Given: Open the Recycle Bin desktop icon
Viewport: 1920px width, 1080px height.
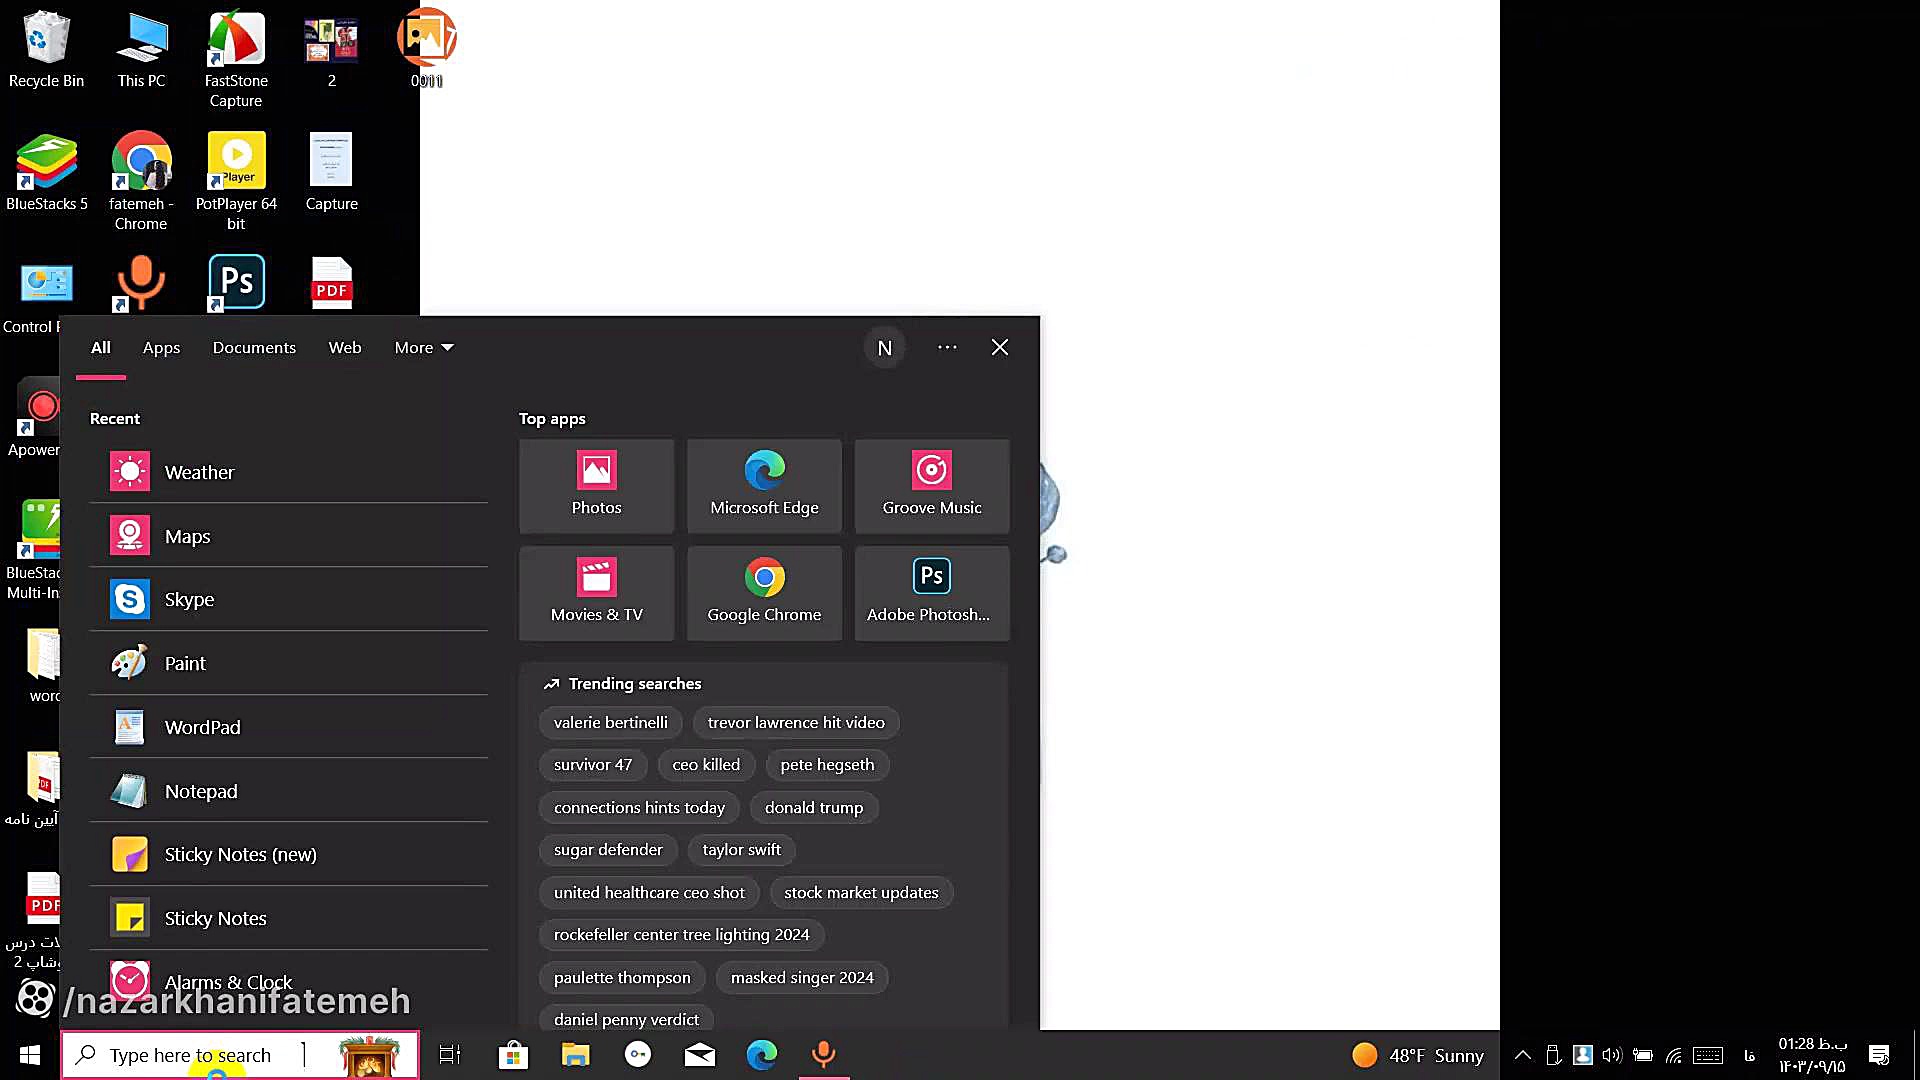Looking at the screenshot, I should 46,50.
